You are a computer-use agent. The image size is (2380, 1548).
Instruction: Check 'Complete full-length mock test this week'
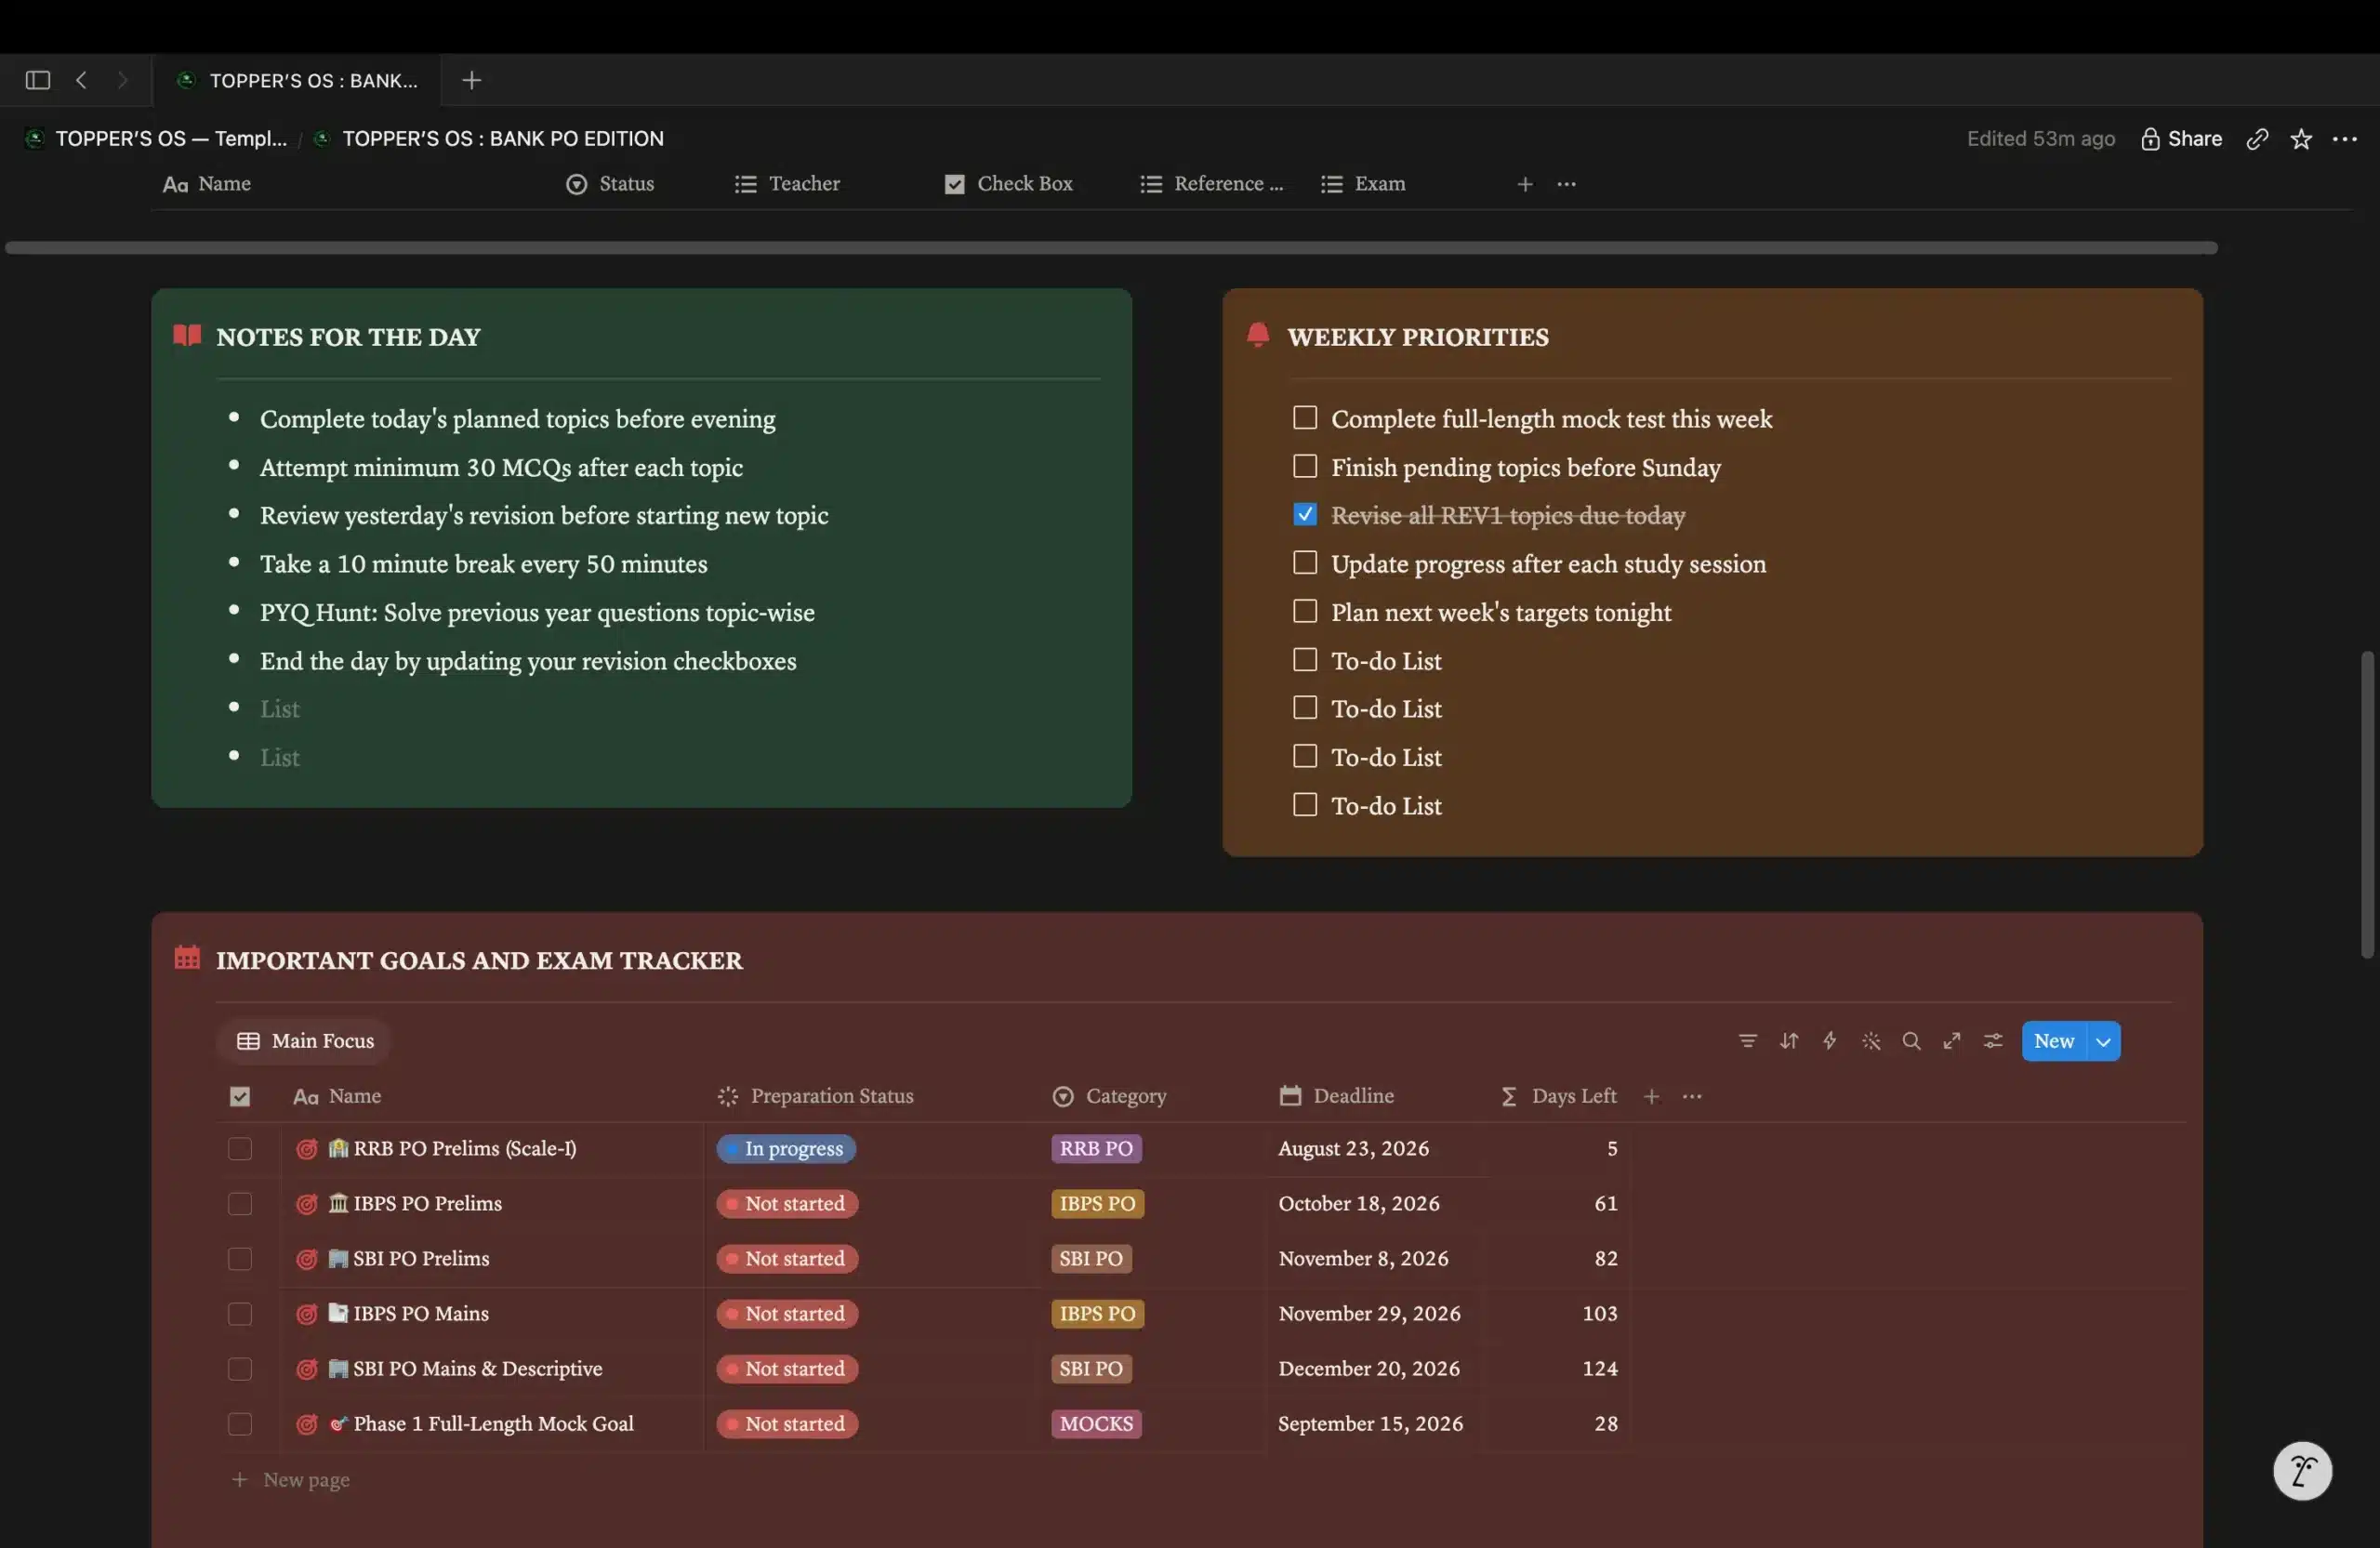(x=1304, y=418)
